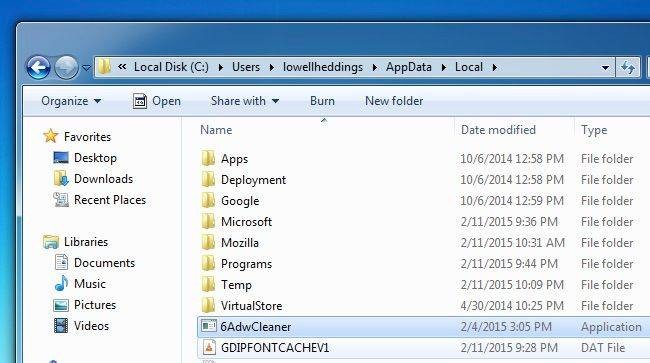The height and width of the screenshot is (363, 650).
Task: Click the Forward navigation arrow
Action: pos(66,67)
